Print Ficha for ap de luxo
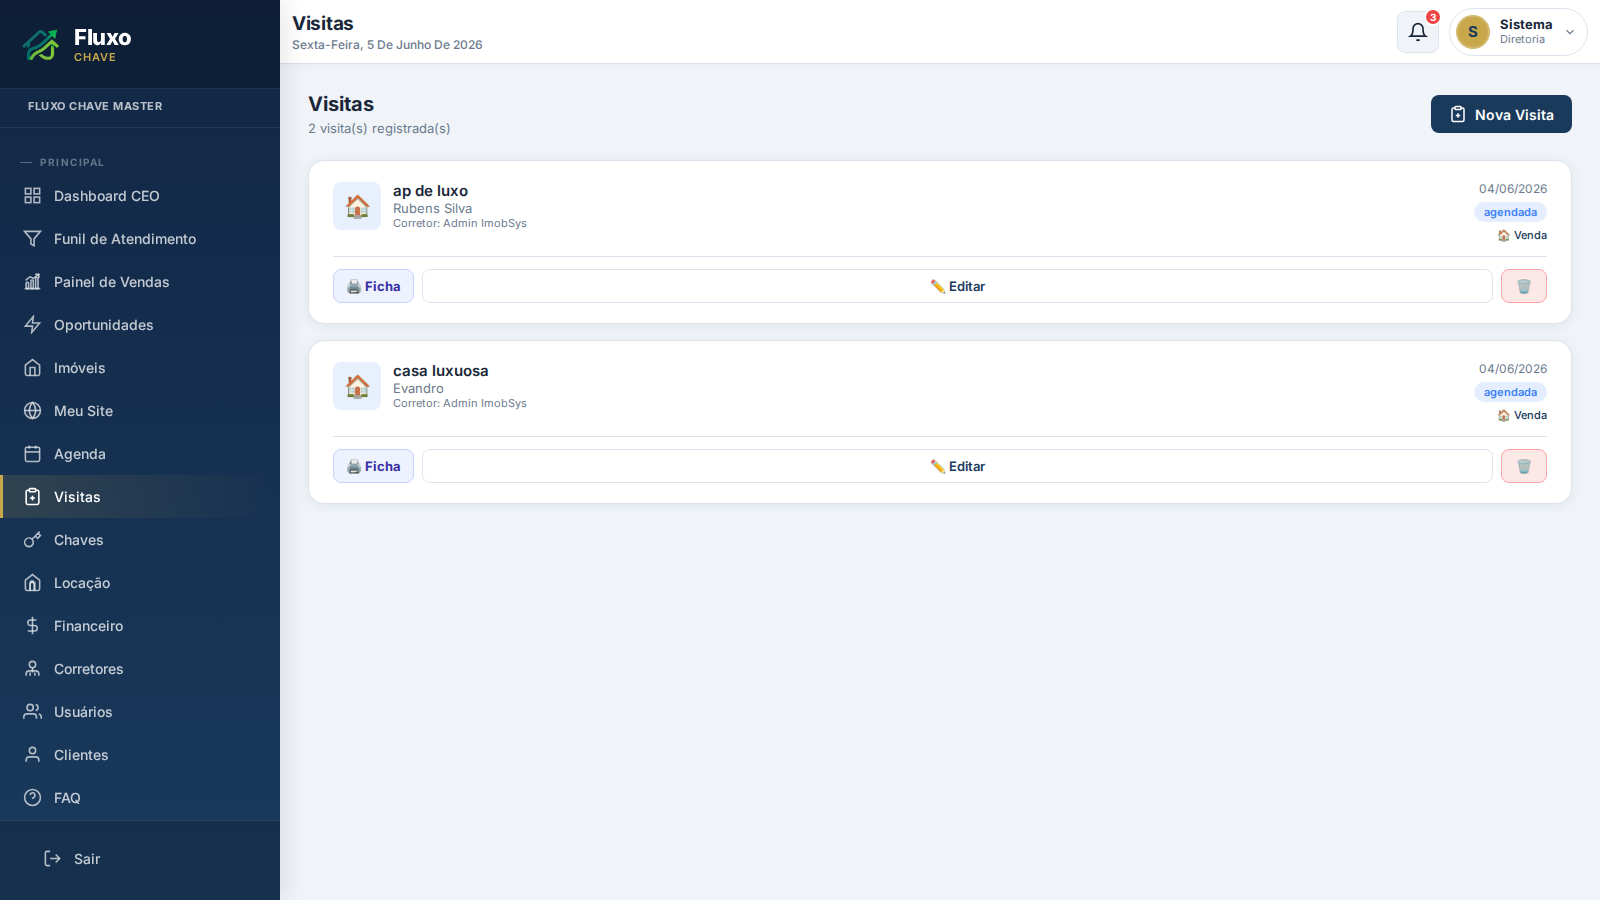Image resolution: width=1600 pixels, height=900 pixels. tap(373, 286)
